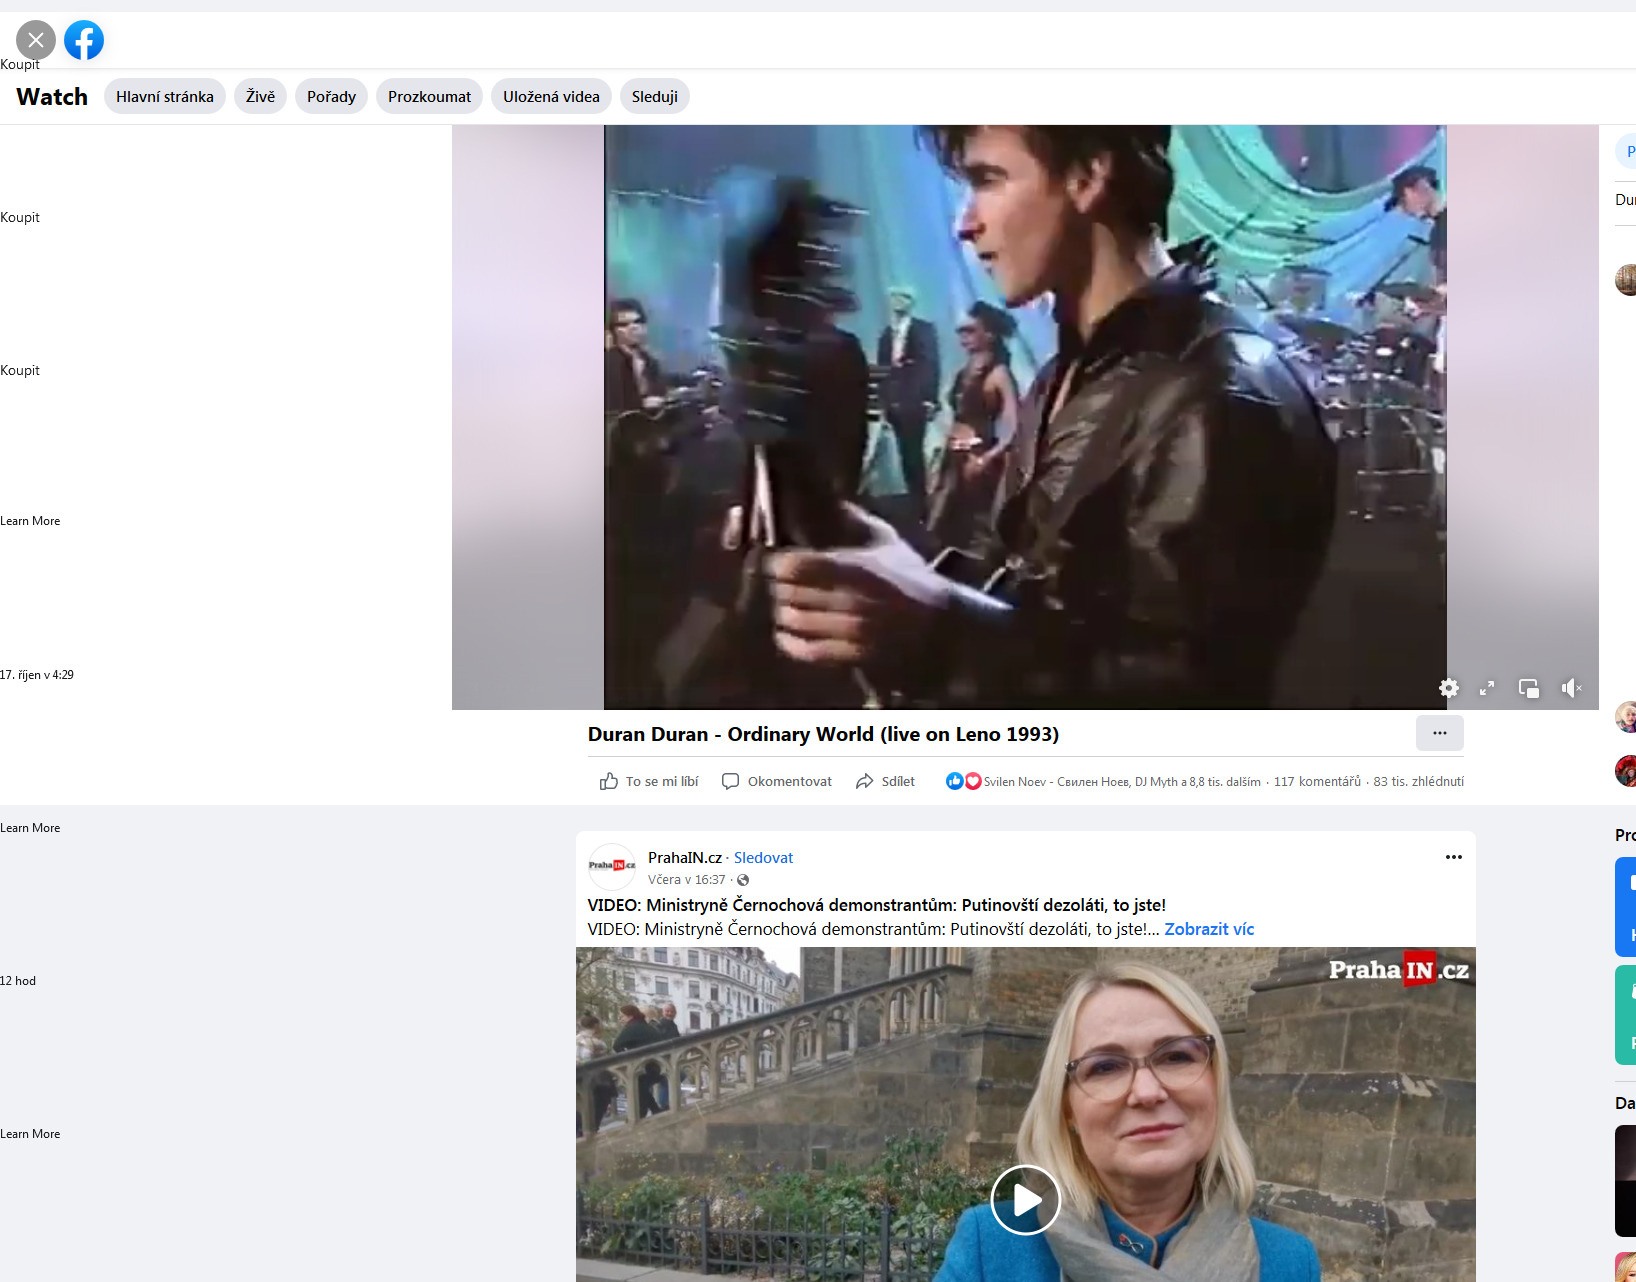Click the 17. říjen v 4:29 timestamp

(x=37, y=675)
